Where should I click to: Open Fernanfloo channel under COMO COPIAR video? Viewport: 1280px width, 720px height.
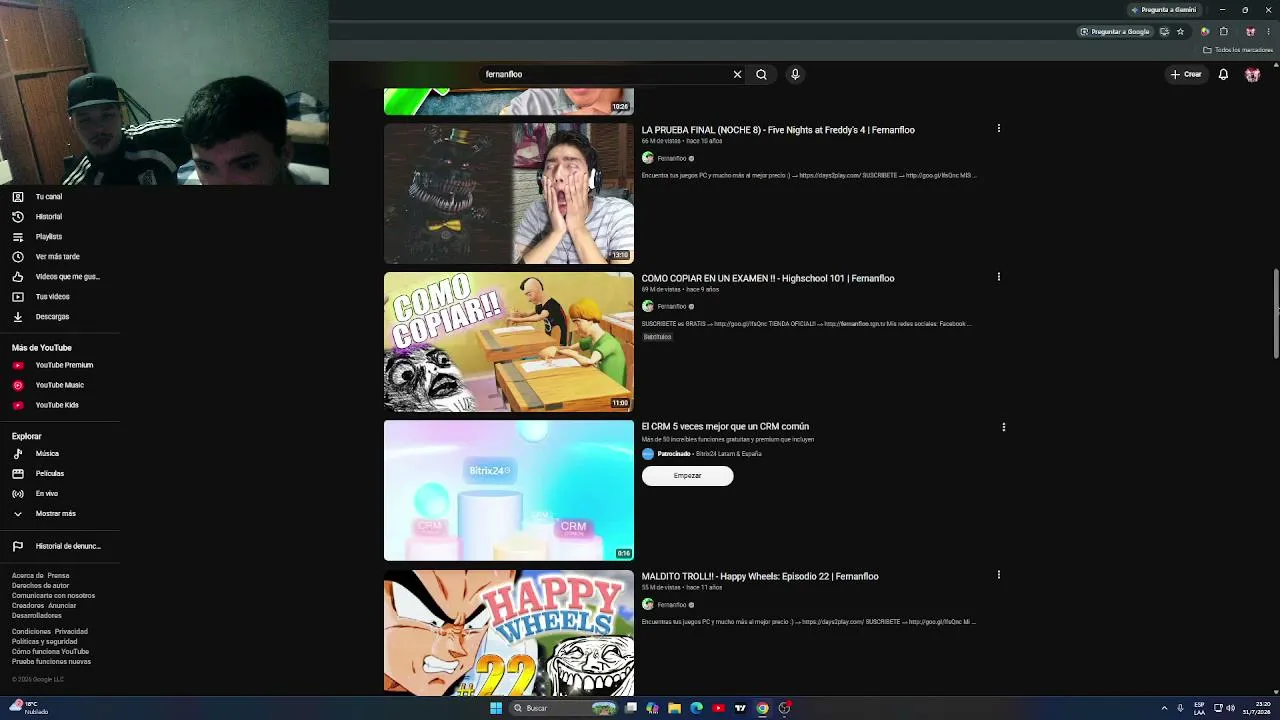tap(672, 306)
